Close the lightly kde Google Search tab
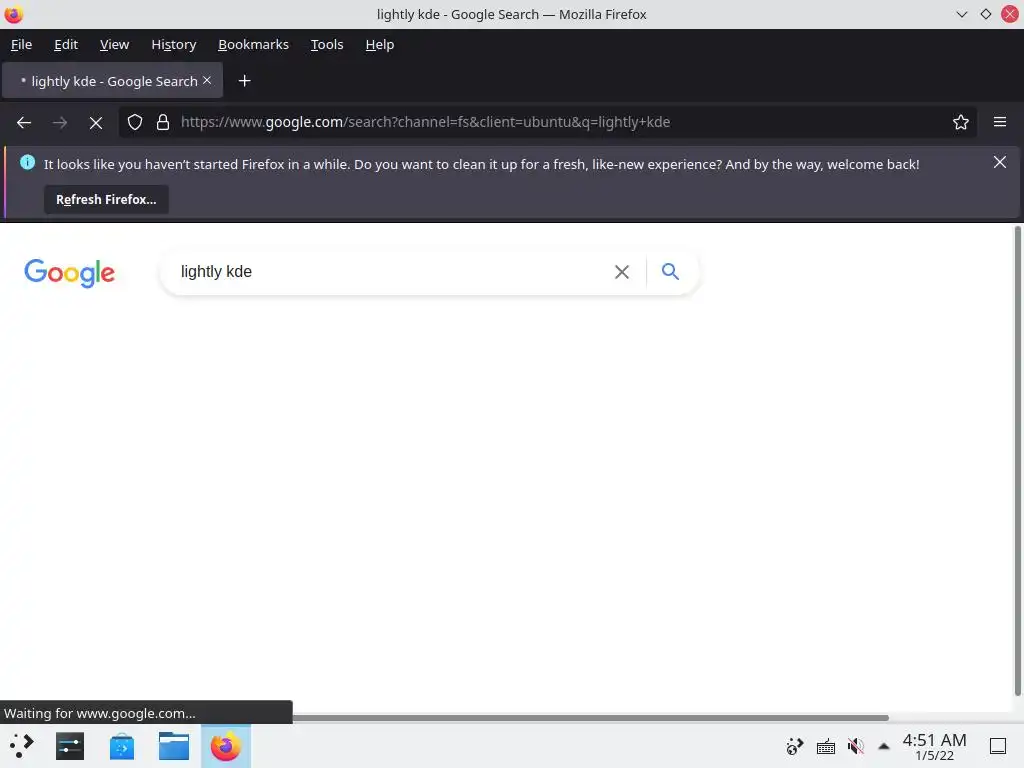Screen dimensions: 1024x768 207,80
